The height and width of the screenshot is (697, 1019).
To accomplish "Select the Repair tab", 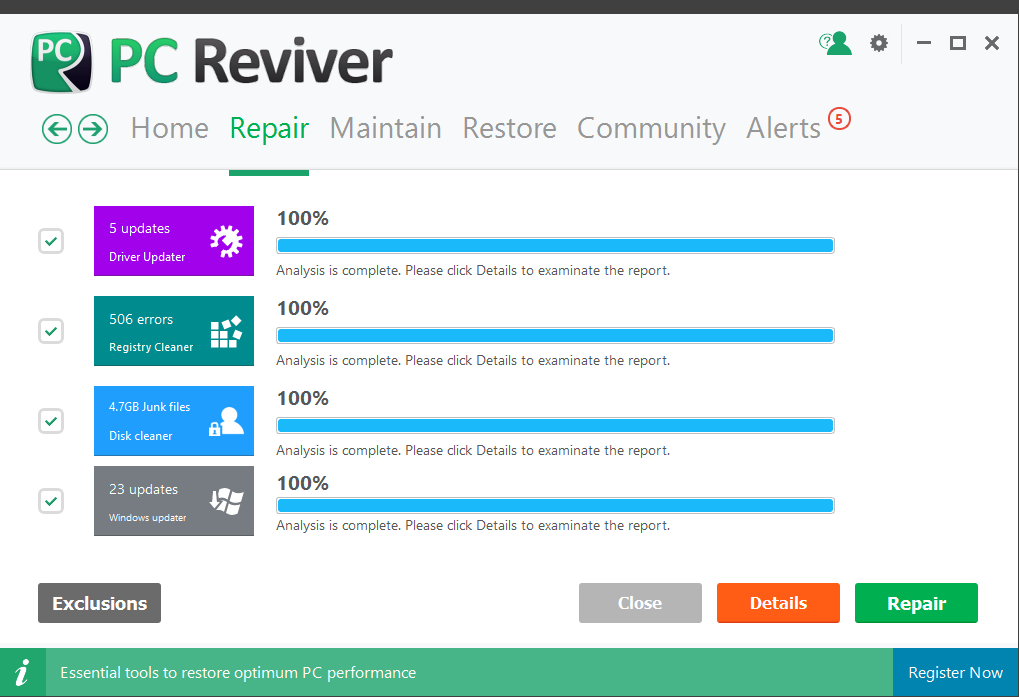I will (x=269, y=128).
